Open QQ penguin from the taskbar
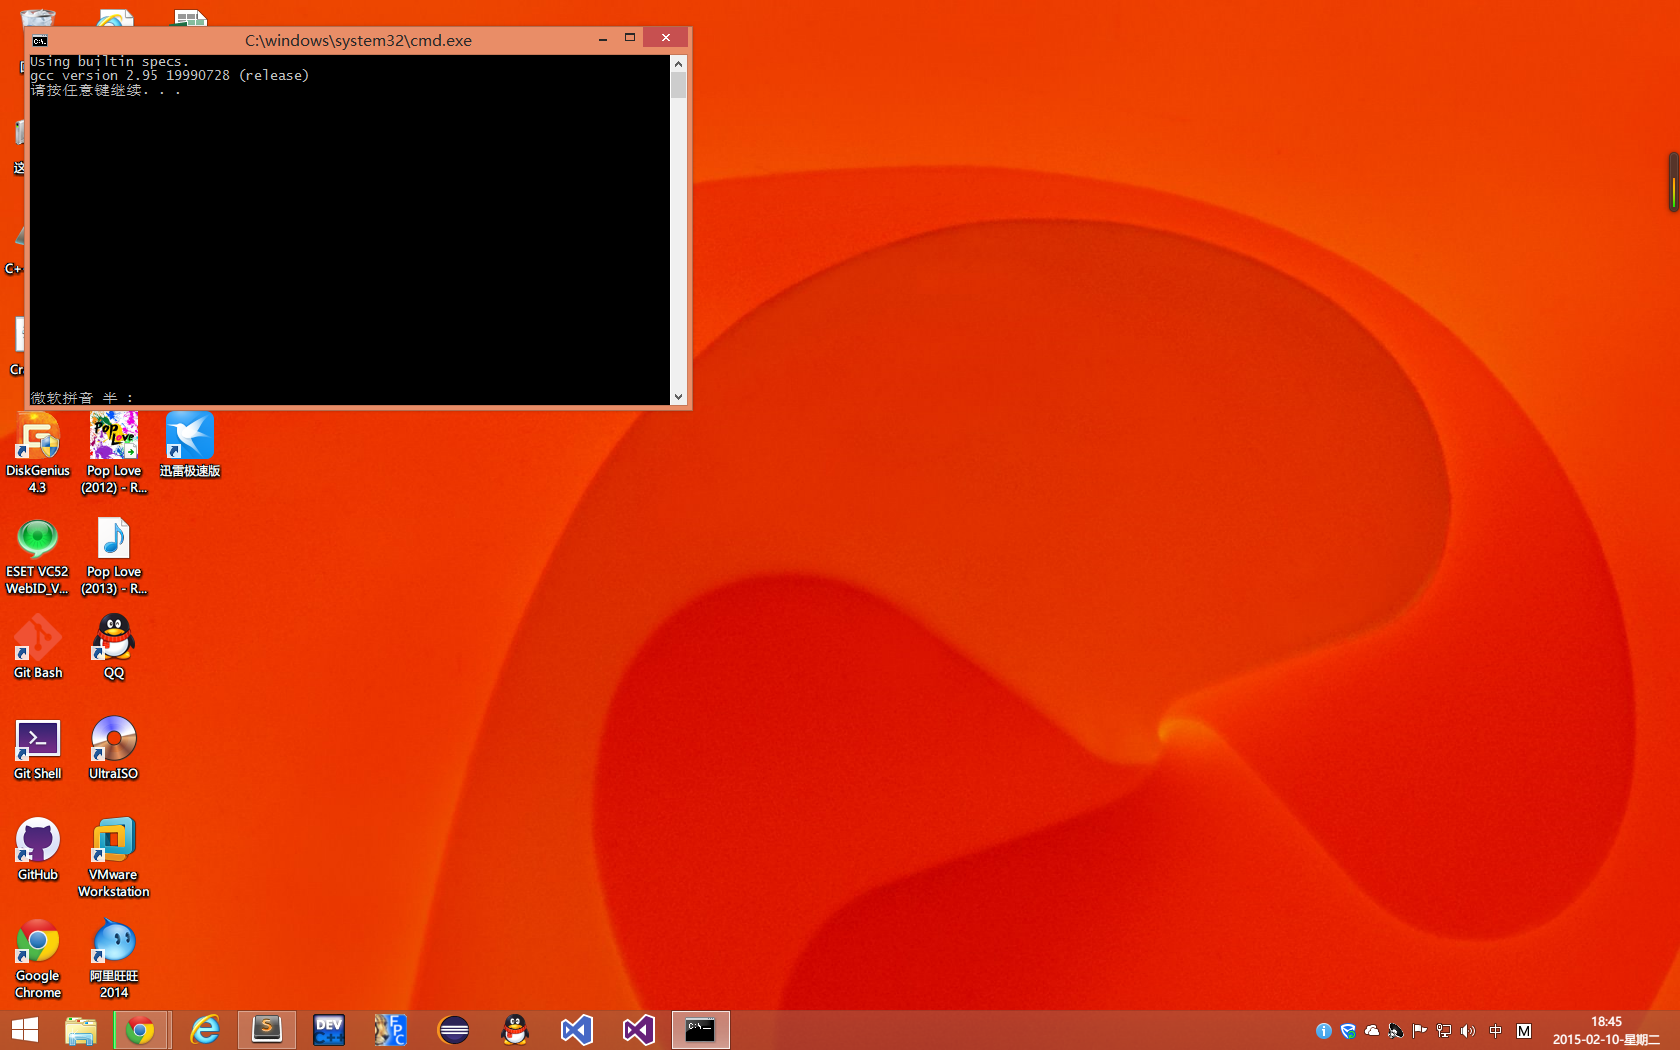This screenshot has height=1050, width=1680. pyautogui.click(x=515, y=1030)
